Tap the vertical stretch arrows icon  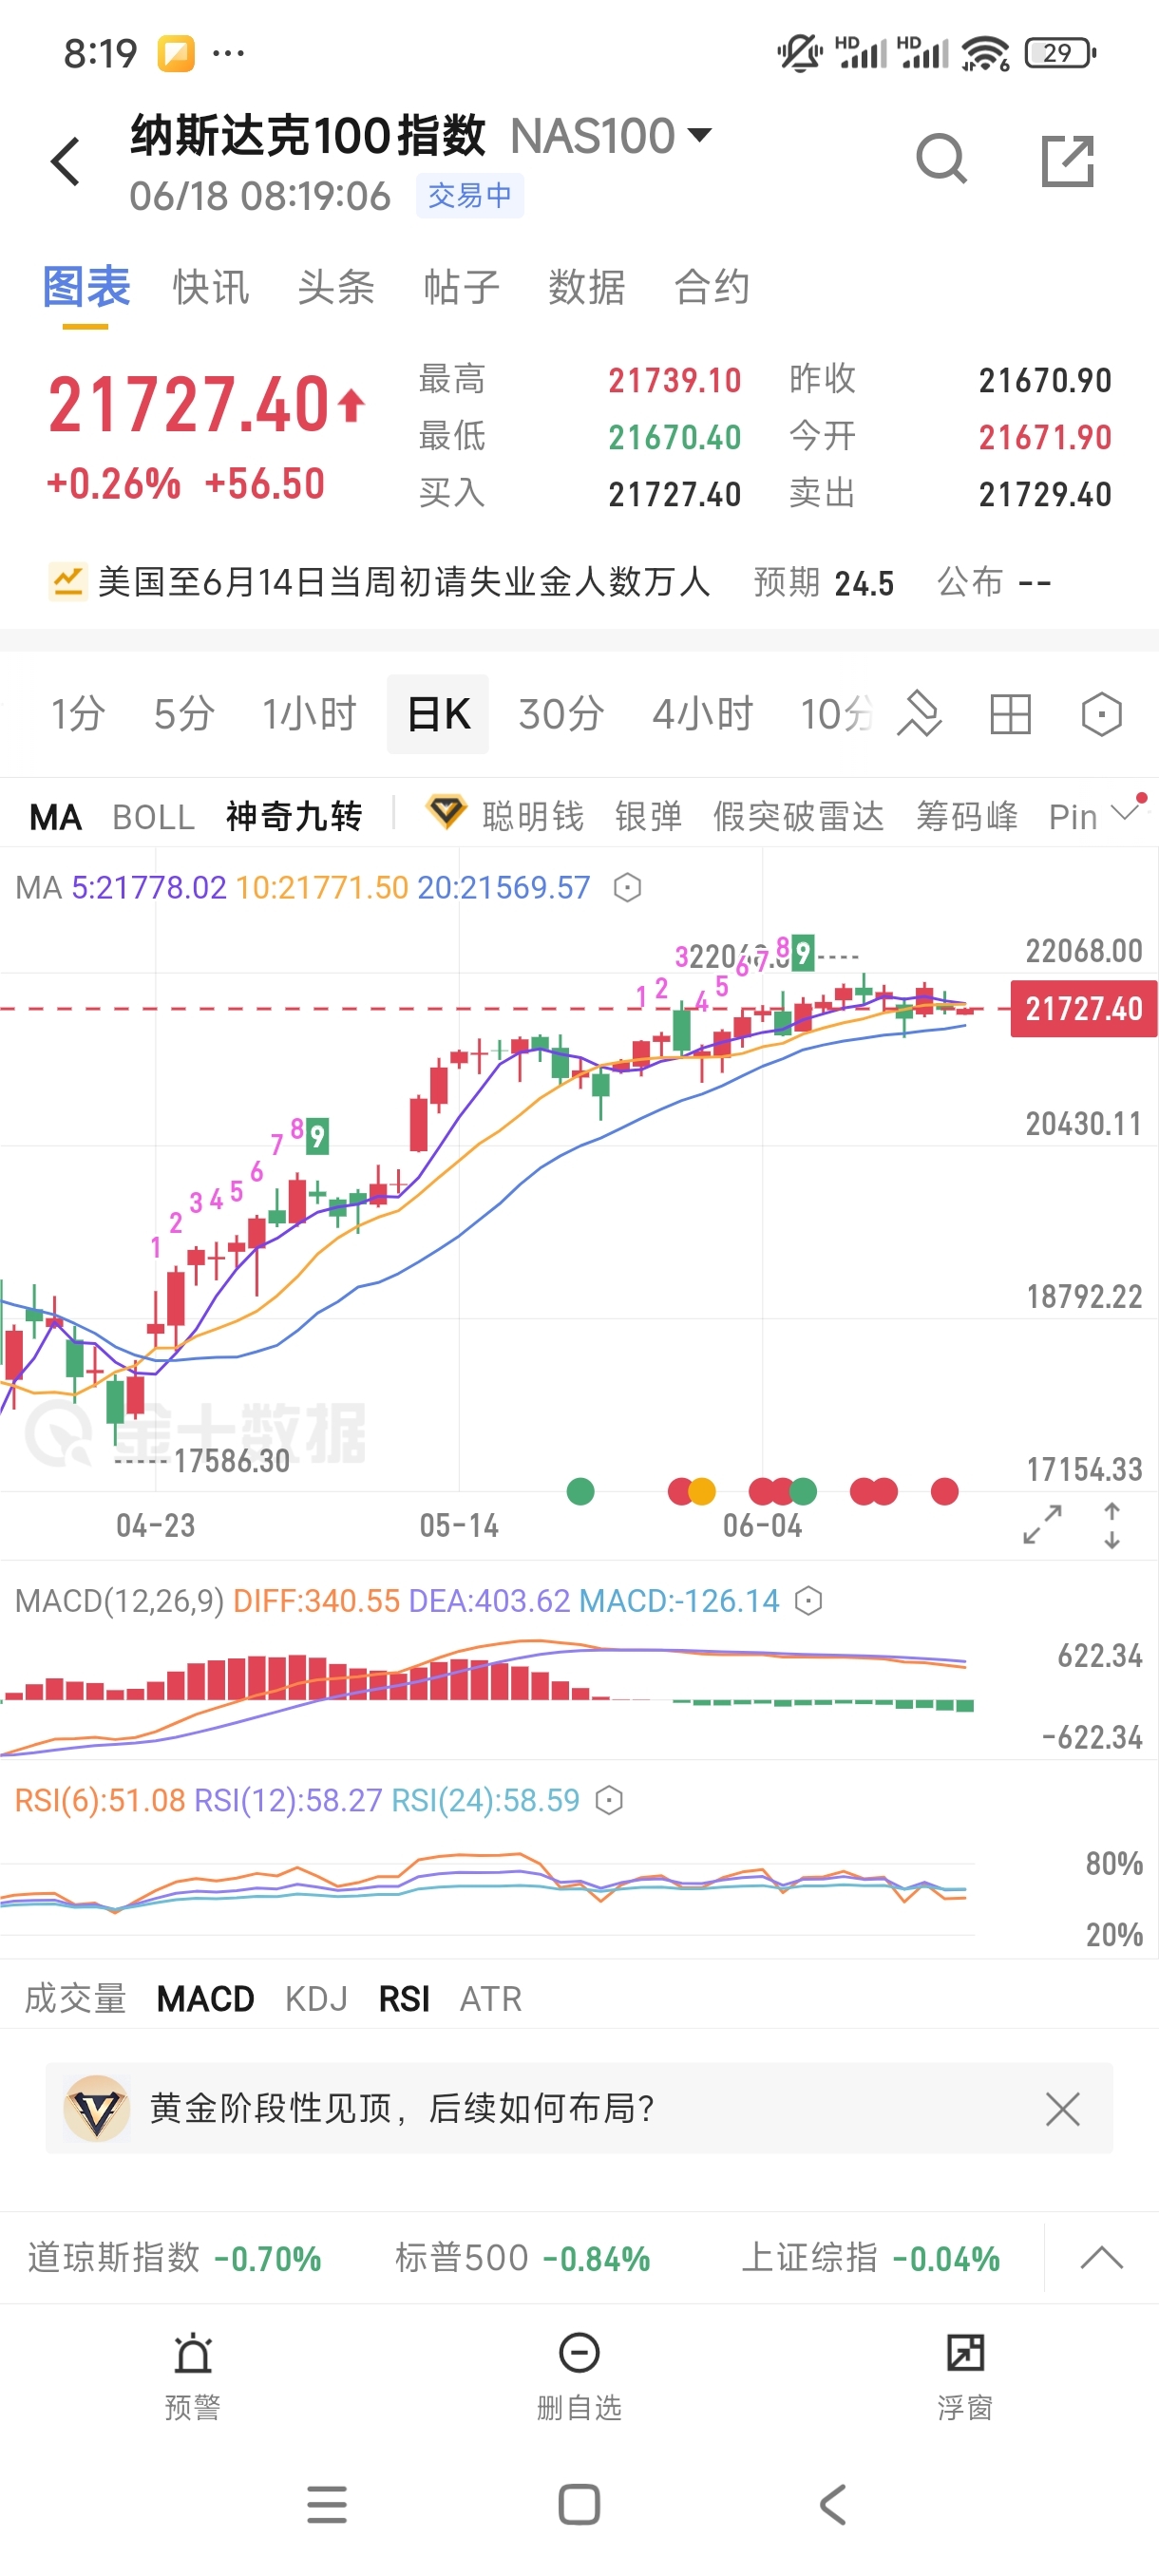point(1112,1525)
